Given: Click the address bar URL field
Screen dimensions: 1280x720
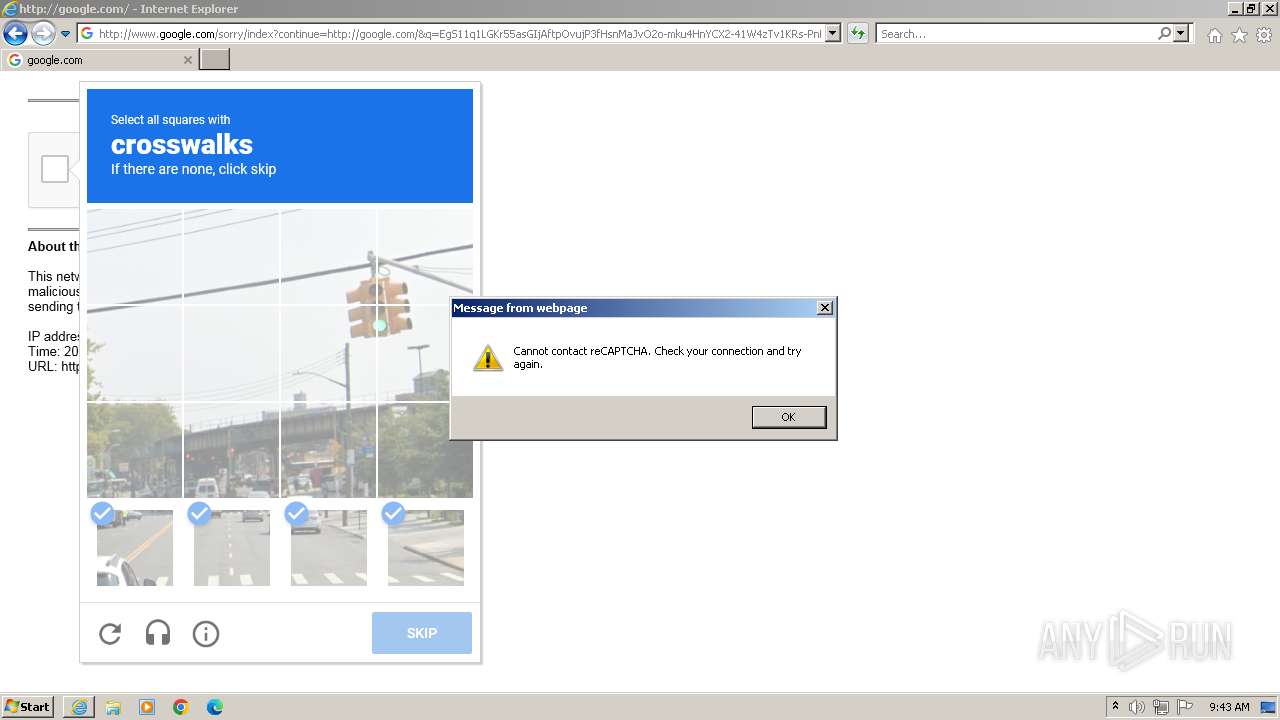Looking at the screenshot, I should click(x=459, y=34).
